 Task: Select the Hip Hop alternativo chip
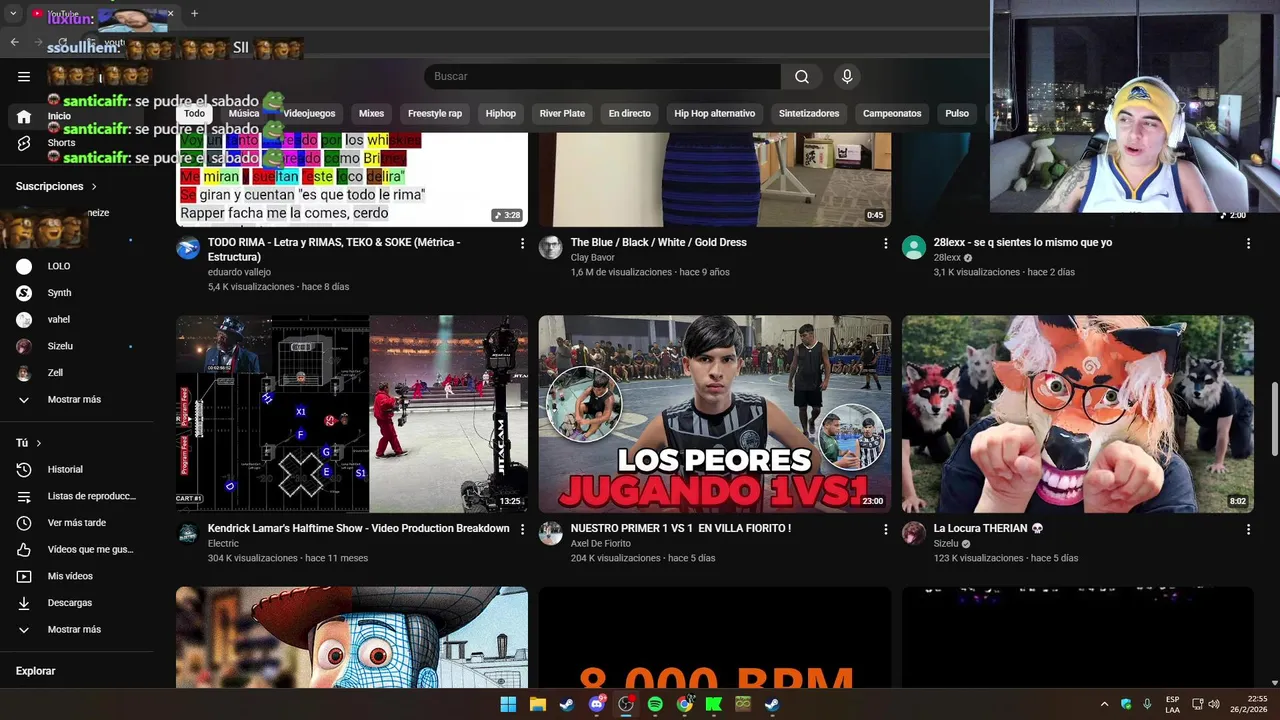715,113
